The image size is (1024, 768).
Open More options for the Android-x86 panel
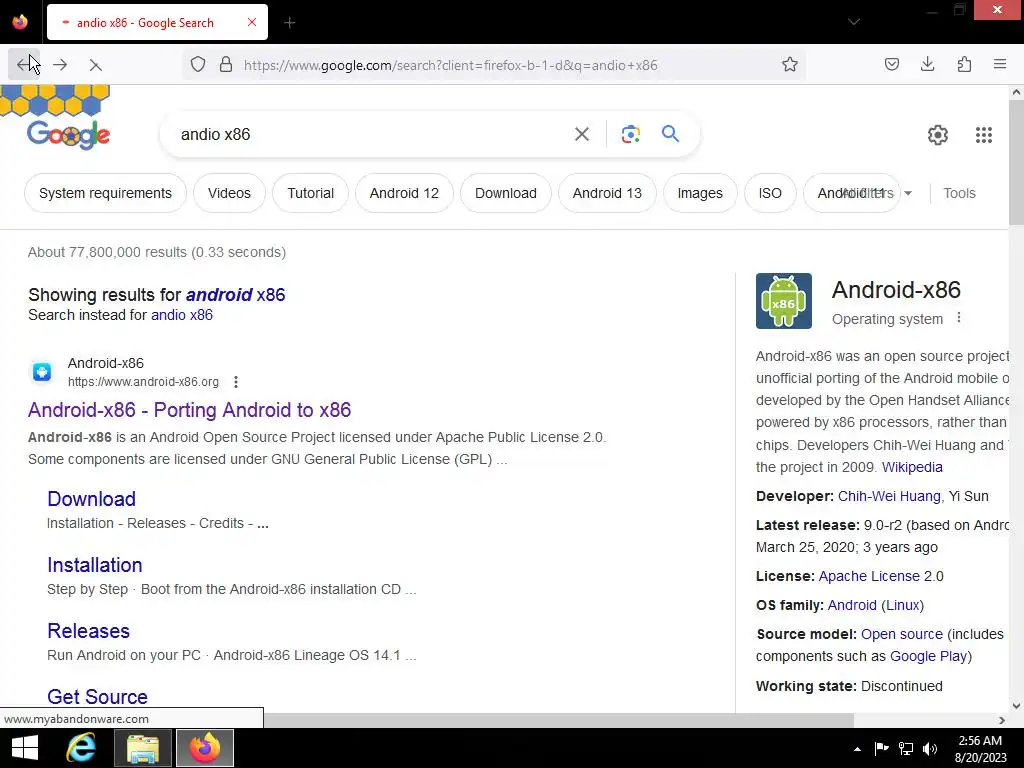959,318
